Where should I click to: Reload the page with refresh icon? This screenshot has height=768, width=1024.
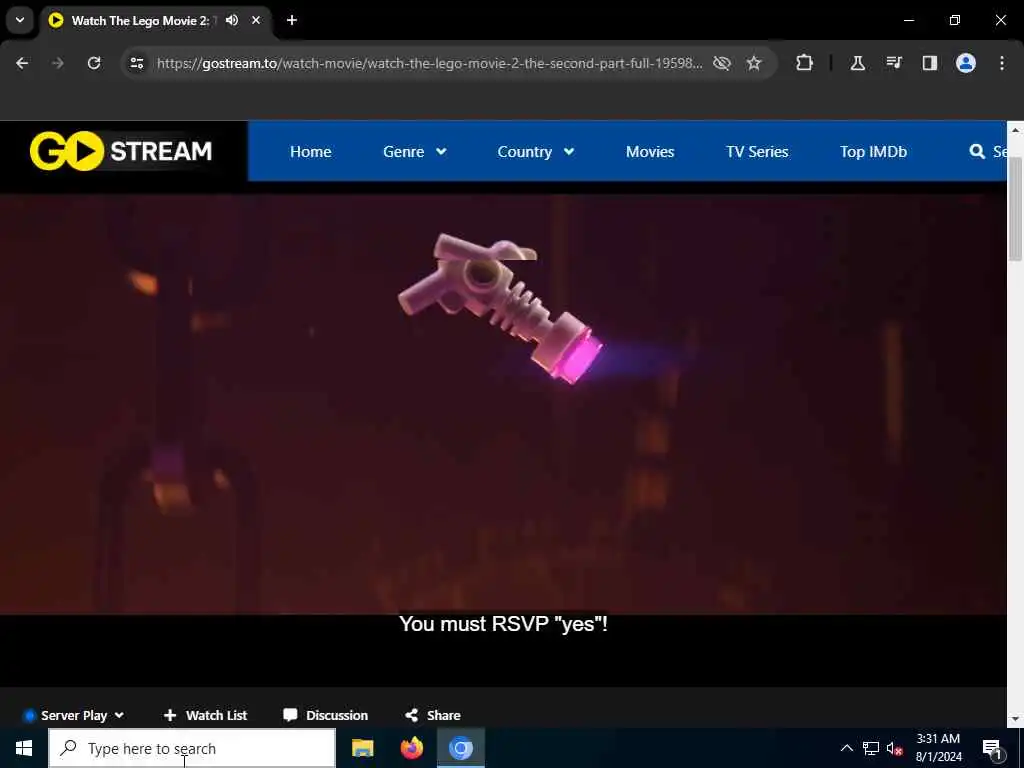[94, 63]
